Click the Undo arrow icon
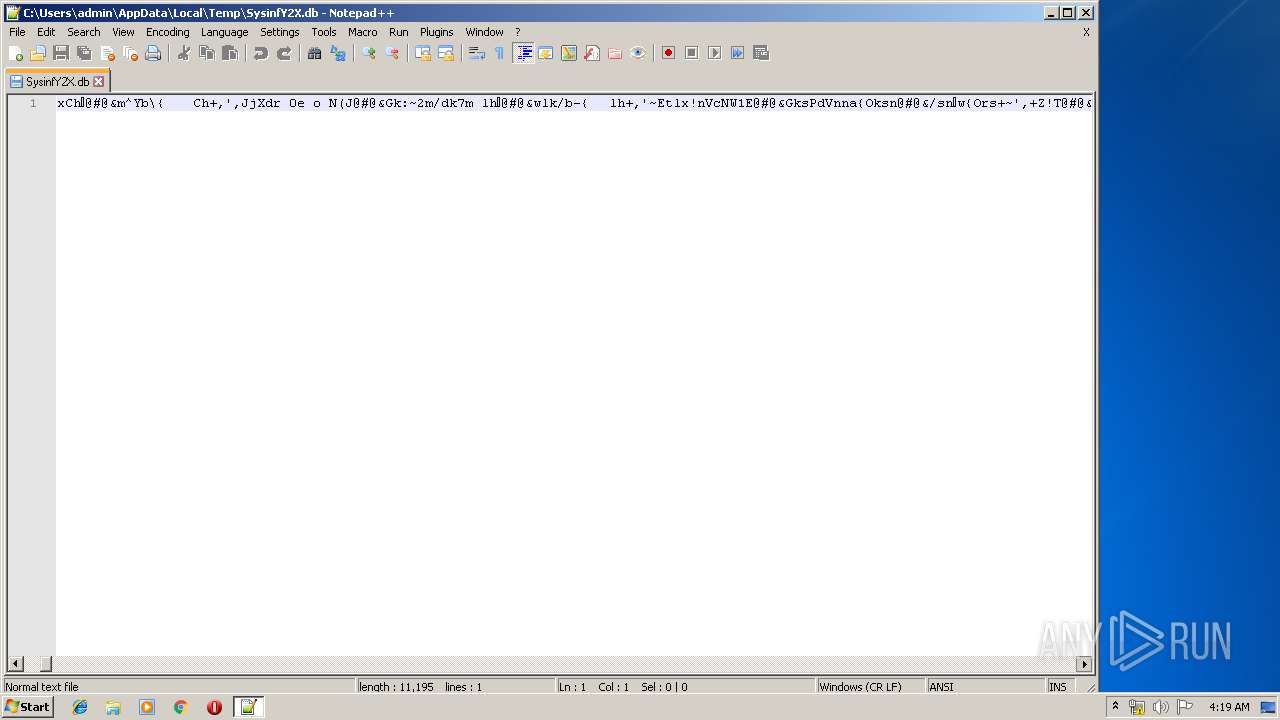 click(x=261, y=53)
